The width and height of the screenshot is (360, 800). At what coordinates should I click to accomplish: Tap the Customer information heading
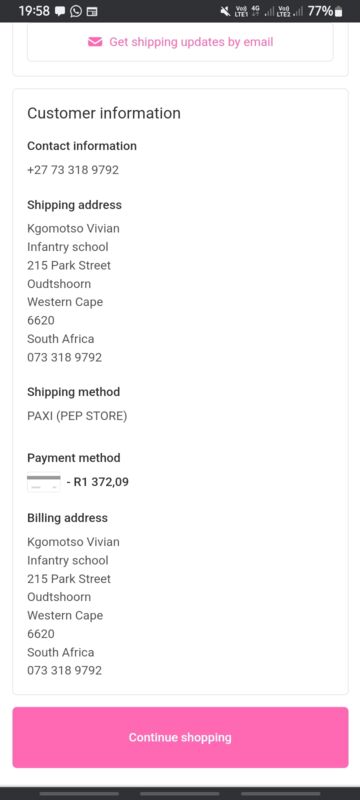point(104,113)
